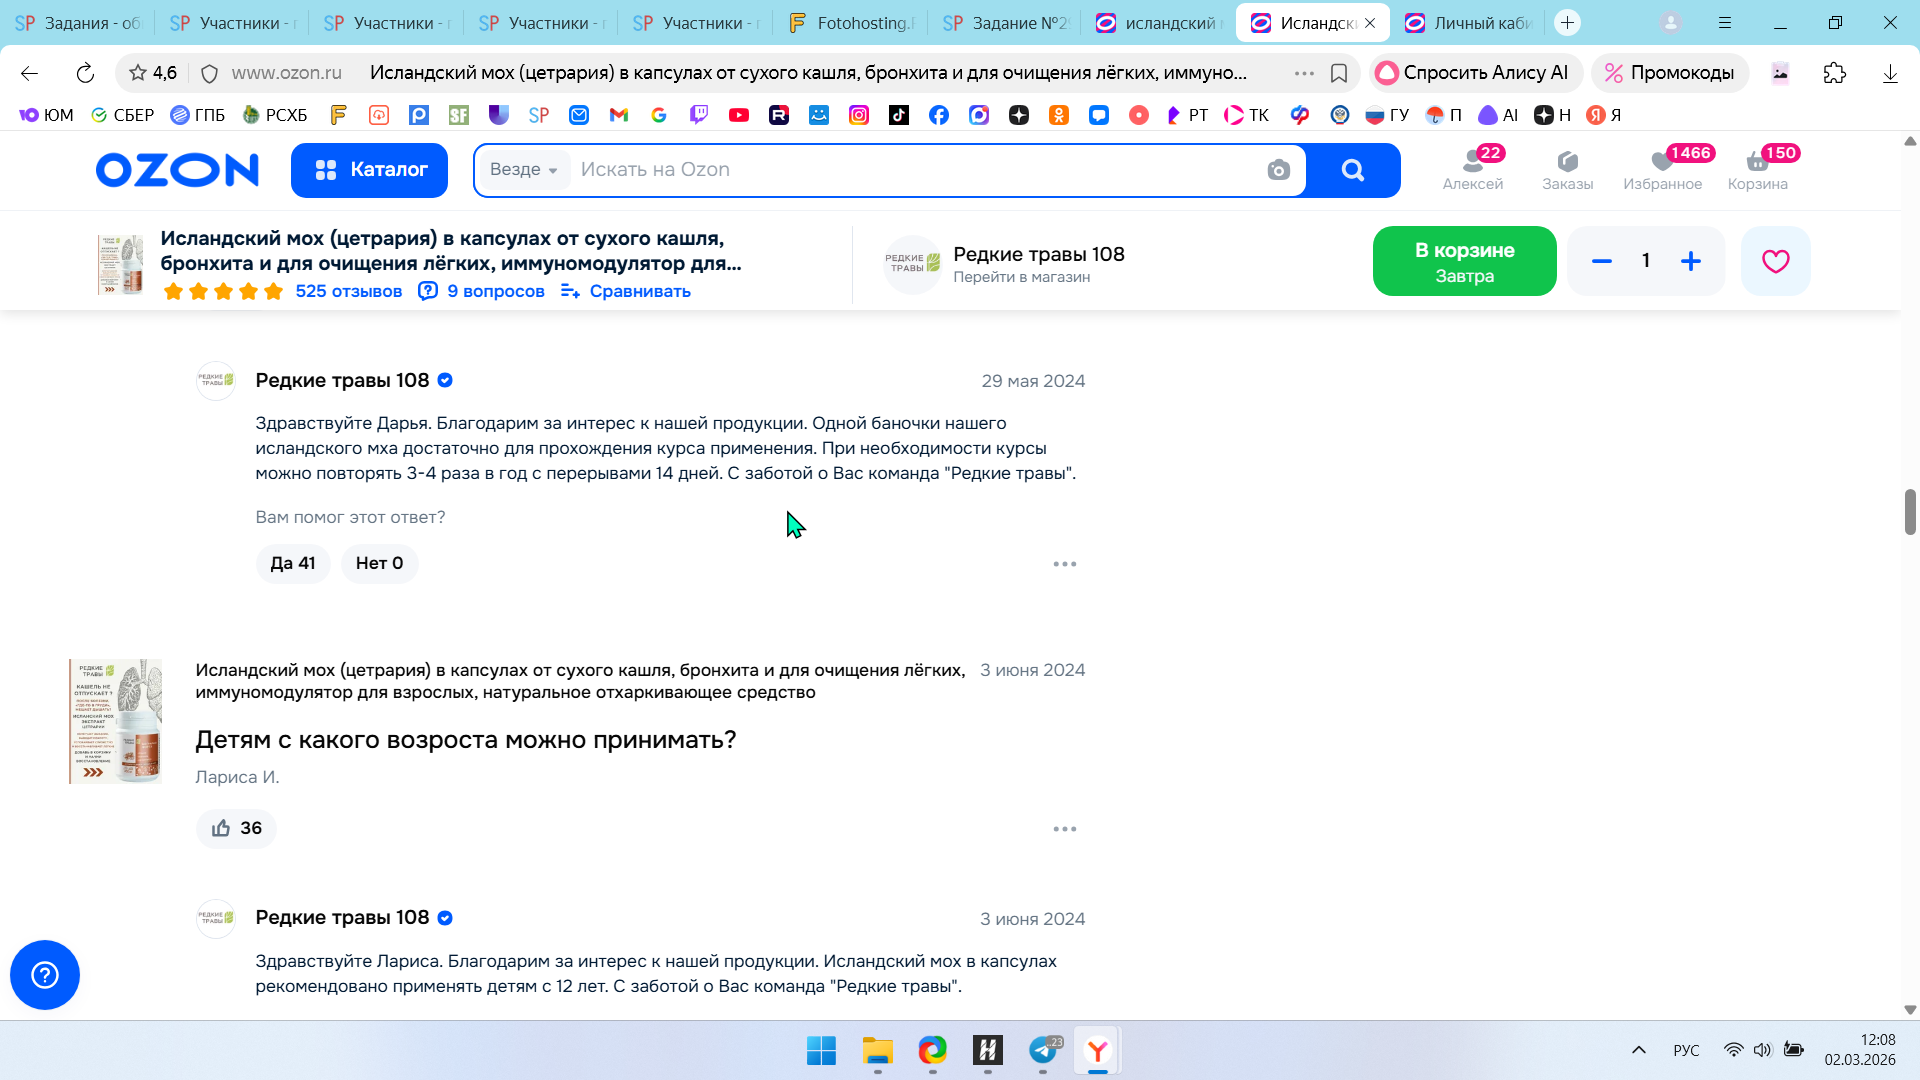Vote Нет 0 on the answer
The height and width of the screenshot is (1080, 1920).
click(379, 563)
